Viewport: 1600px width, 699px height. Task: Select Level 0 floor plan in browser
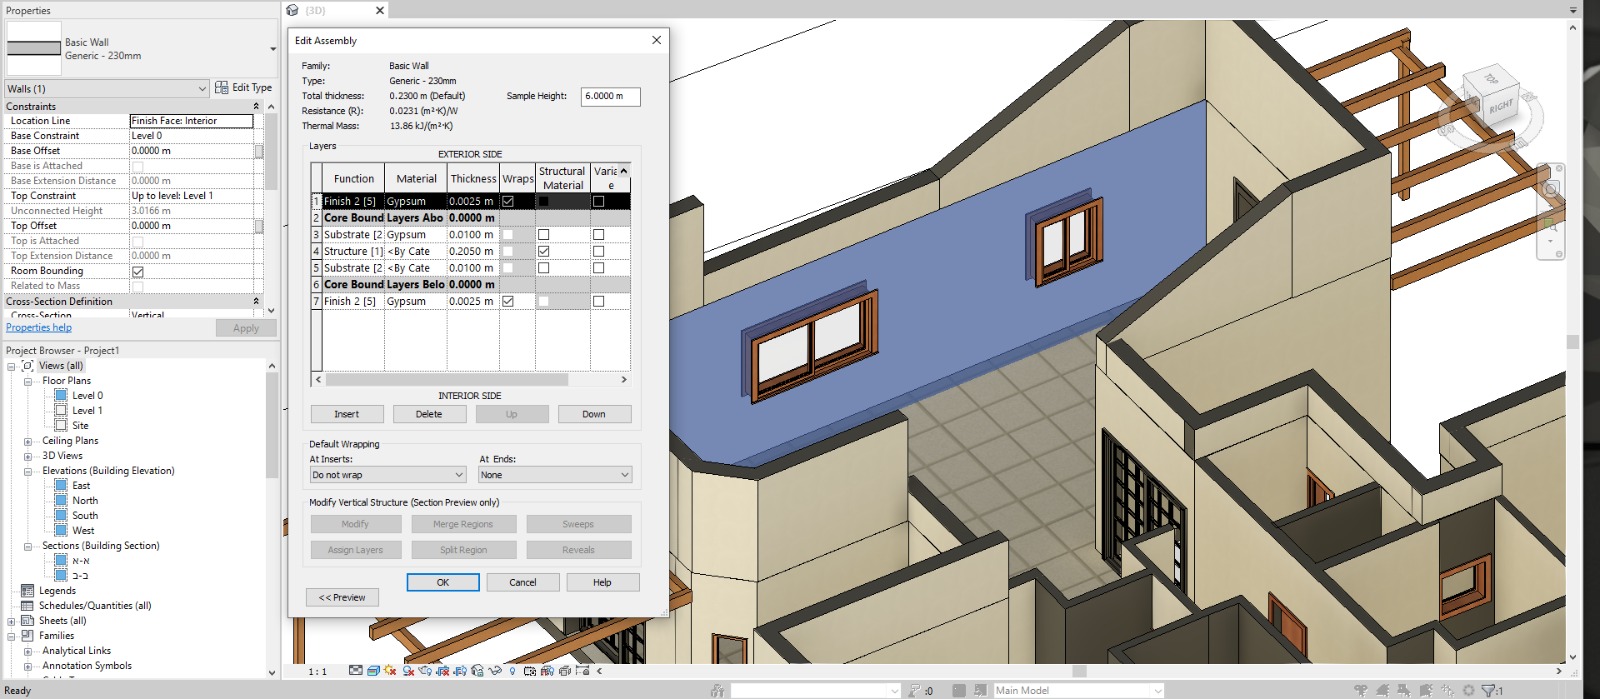click(x=87, y=396)
